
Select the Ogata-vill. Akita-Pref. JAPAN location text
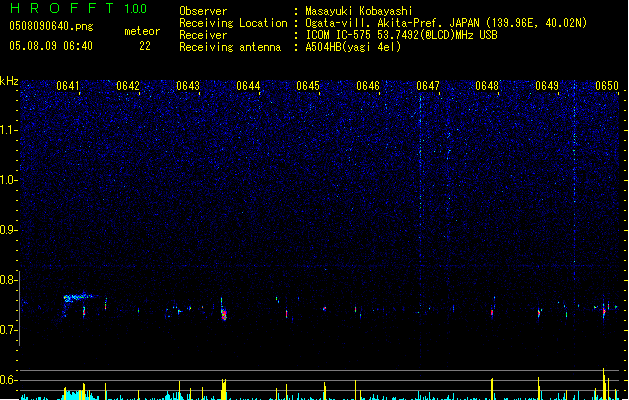click(x=446, y=23)
